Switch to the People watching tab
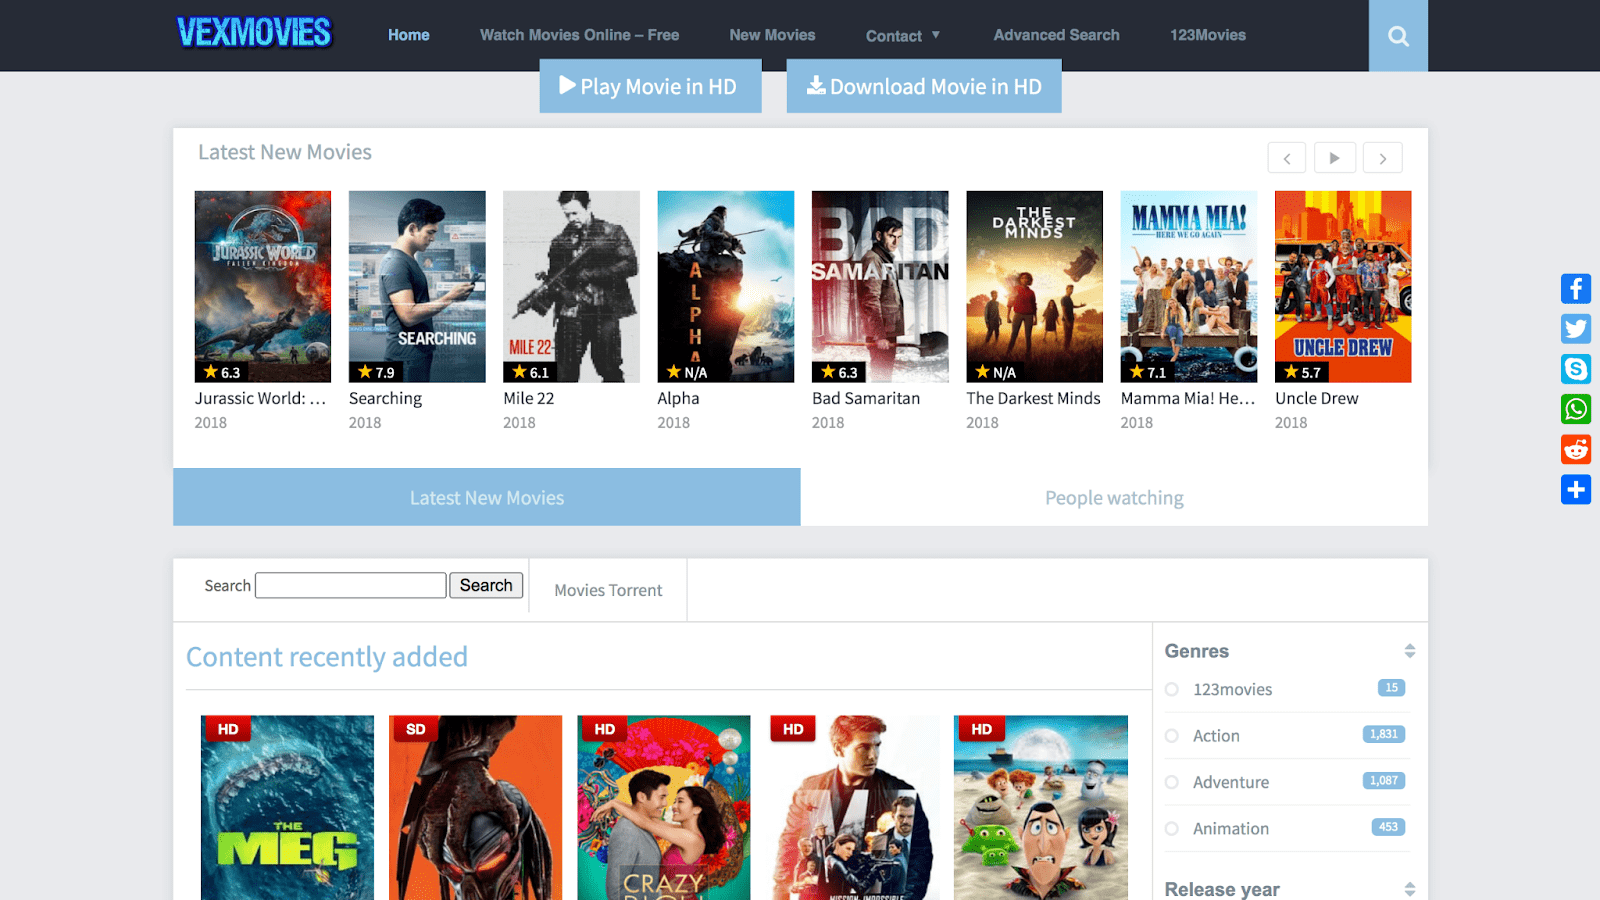Viewport: 1600px width, 900px height. tap(1114, 497)
